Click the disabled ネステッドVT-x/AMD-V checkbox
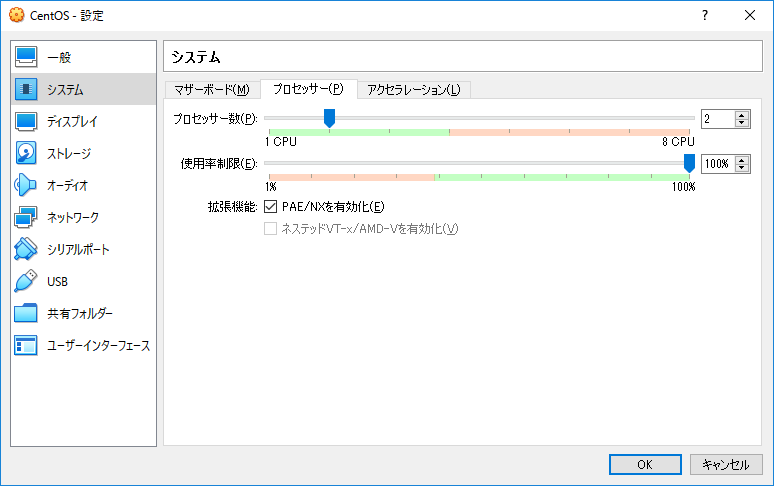 [x=270, y=228]
